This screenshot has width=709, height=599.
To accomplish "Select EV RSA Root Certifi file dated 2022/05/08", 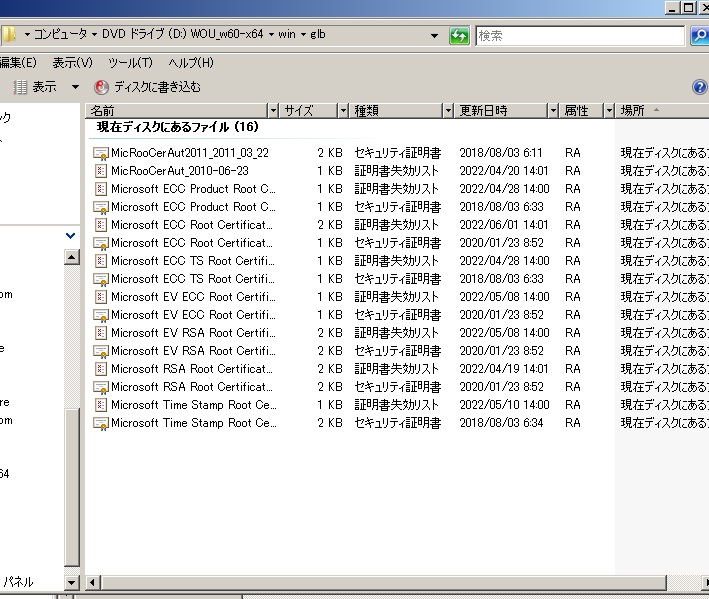I will pyautogui.click(x=193, y=333).
